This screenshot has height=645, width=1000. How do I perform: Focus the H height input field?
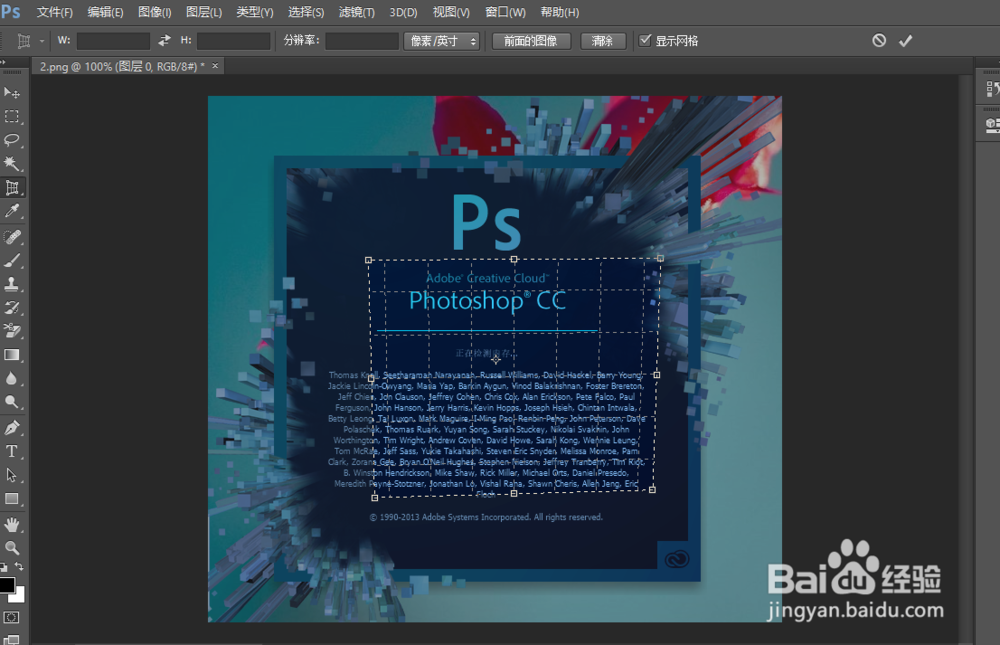pos(233,41)
